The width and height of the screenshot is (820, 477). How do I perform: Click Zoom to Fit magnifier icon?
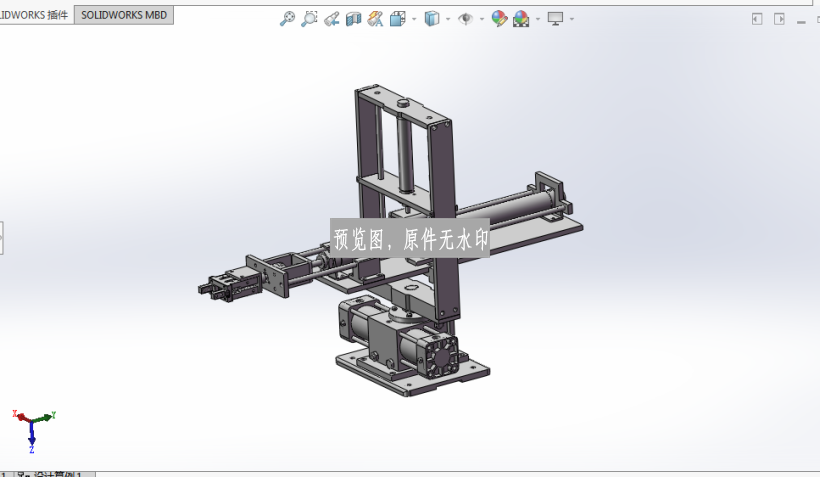(x=287, y=19)
